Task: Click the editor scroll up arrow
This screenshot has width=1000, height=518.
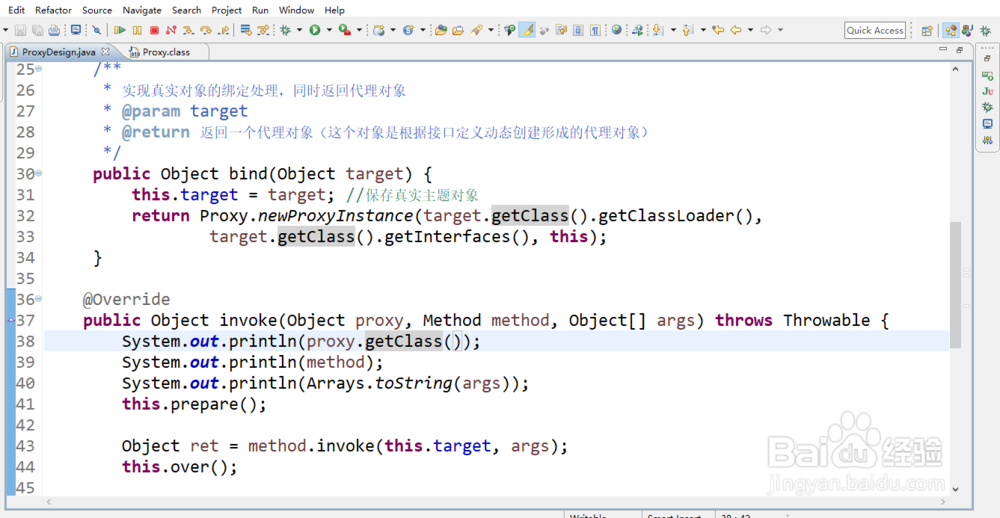Action: [x=955, y=68]
